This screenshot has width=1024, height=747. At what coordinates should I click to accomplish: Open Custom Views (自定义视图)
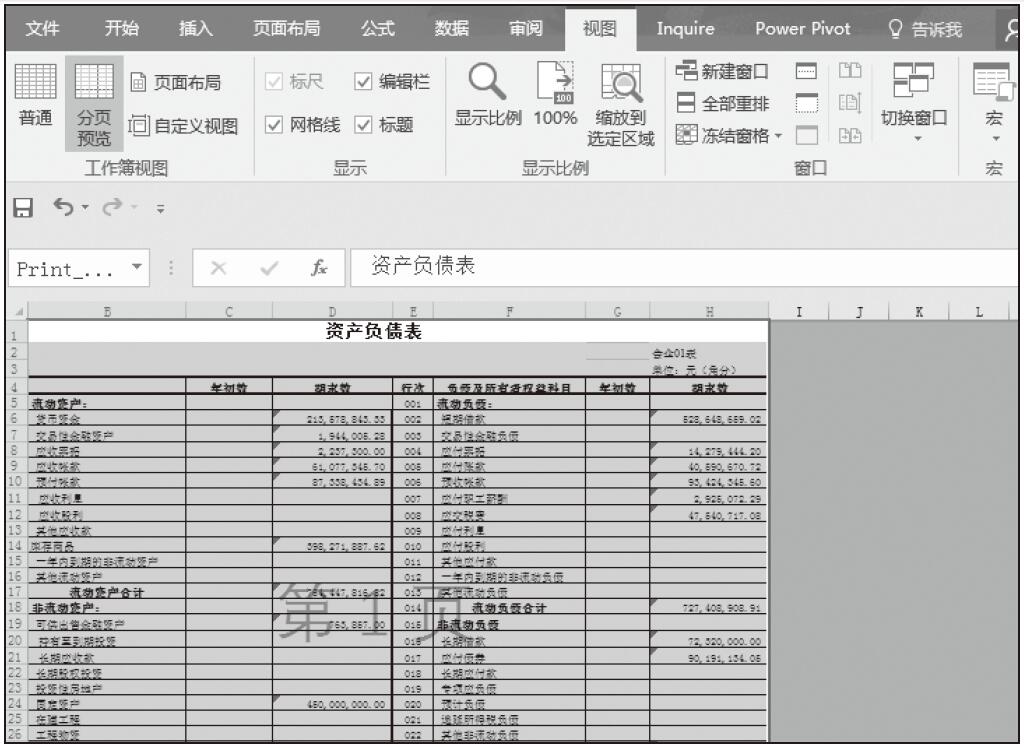184,125
